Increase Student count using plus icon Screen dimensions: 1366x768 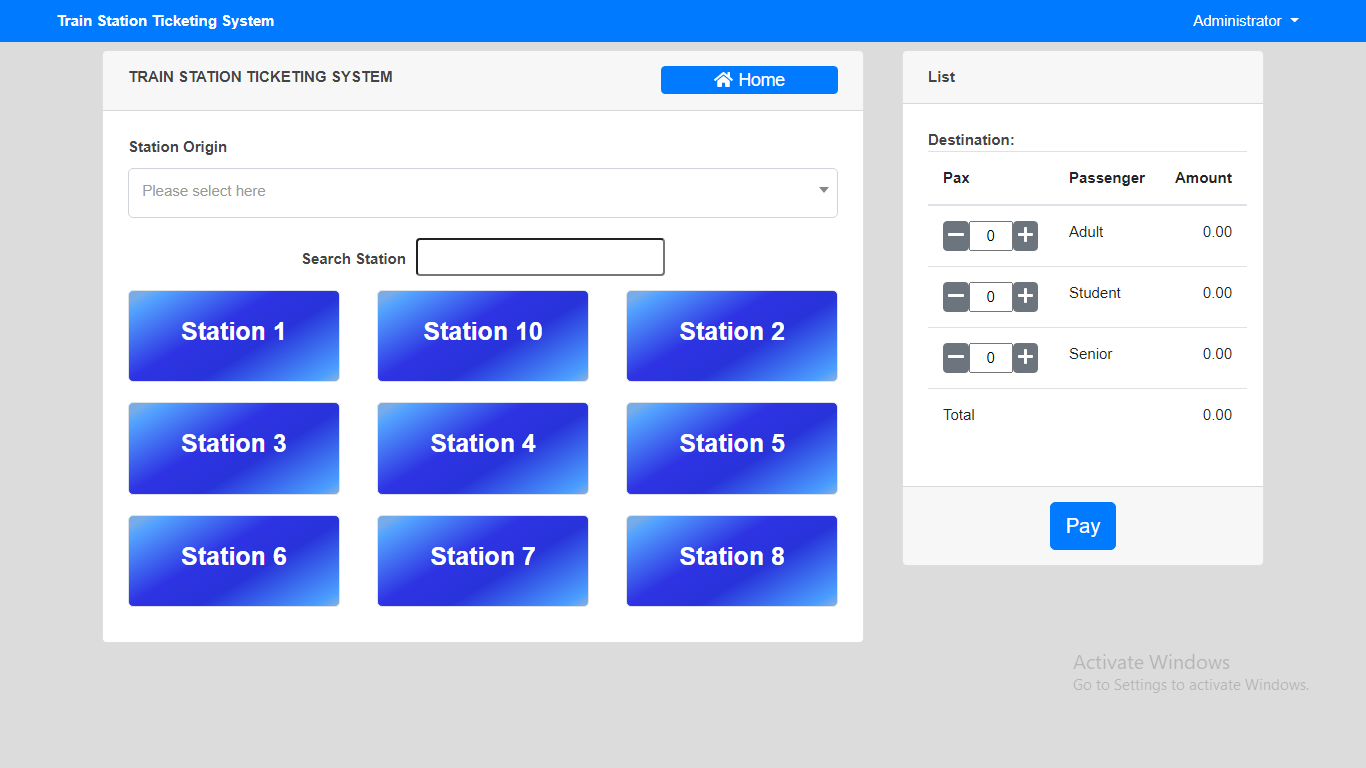(1025, 297)
